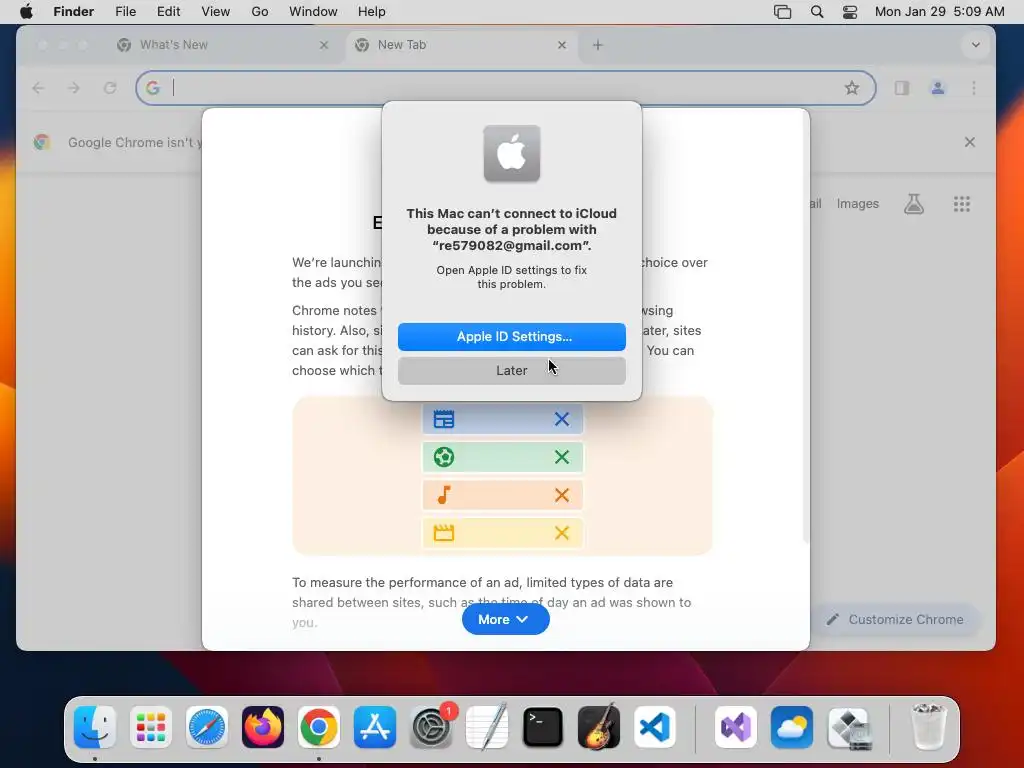Remove the orange music topic chip
This screenshot has width=1024, height=768.
[562, 495]
